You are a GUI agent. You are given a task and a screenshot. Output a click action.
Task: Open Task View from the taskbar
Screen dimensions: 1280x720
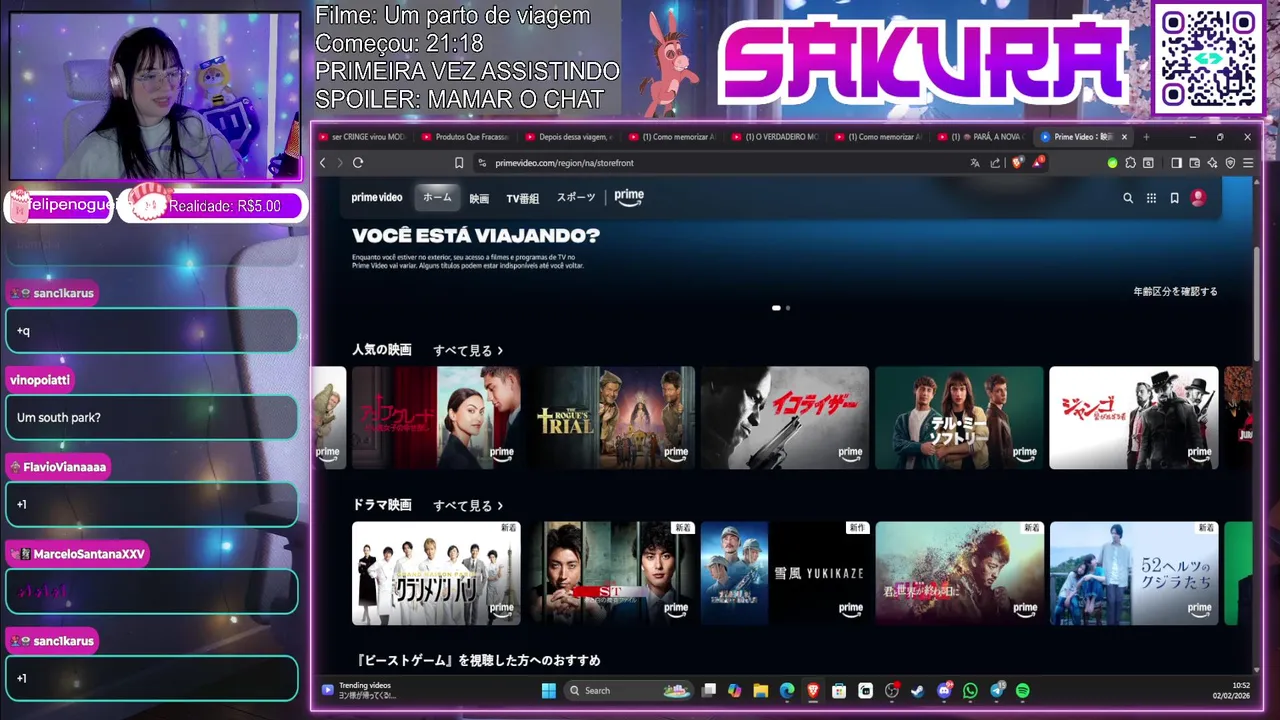pos(709,690)
